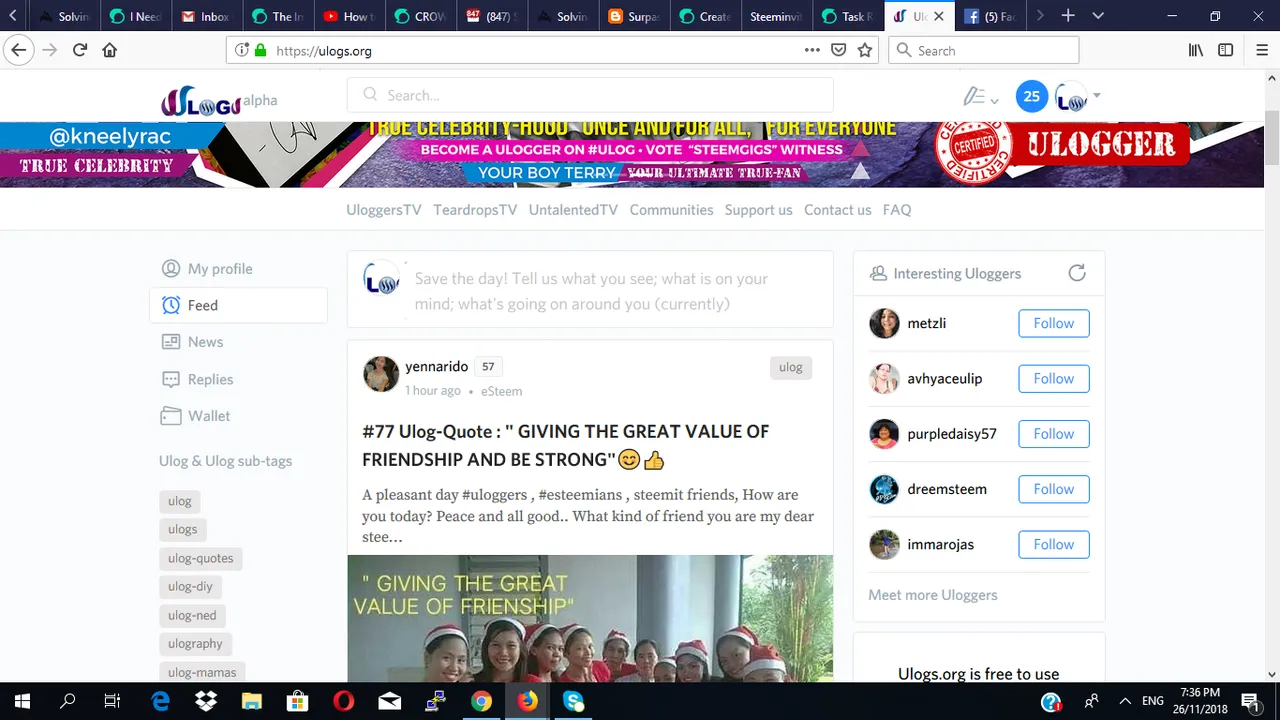Open the TeardropsTV menu item
Viewport: 1280px width, 720px height.
(475, 210)
